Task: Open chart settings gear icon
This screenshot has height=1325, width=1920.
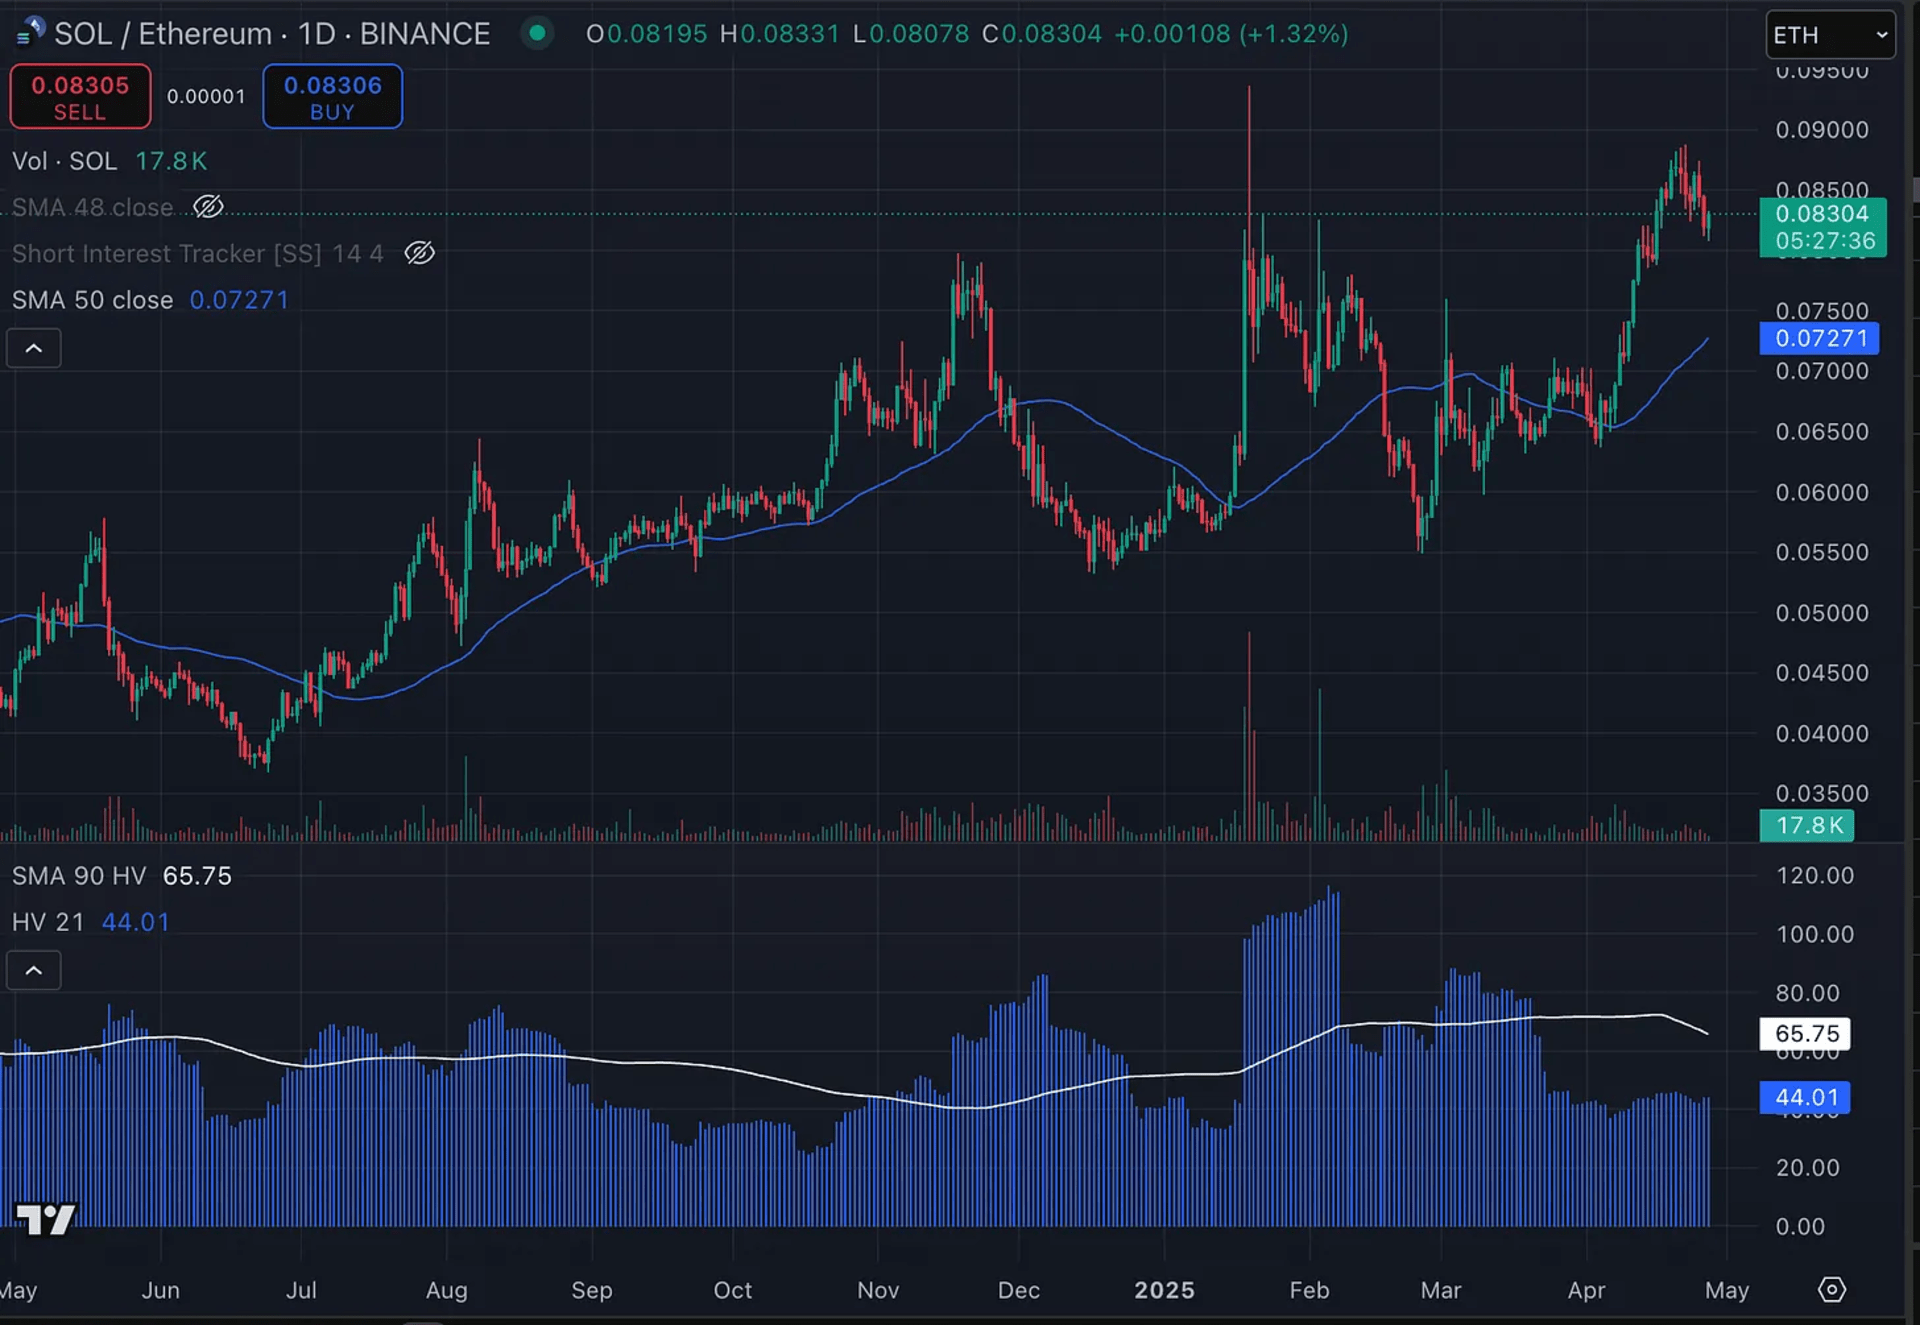Action: tap(1831, 1289)
